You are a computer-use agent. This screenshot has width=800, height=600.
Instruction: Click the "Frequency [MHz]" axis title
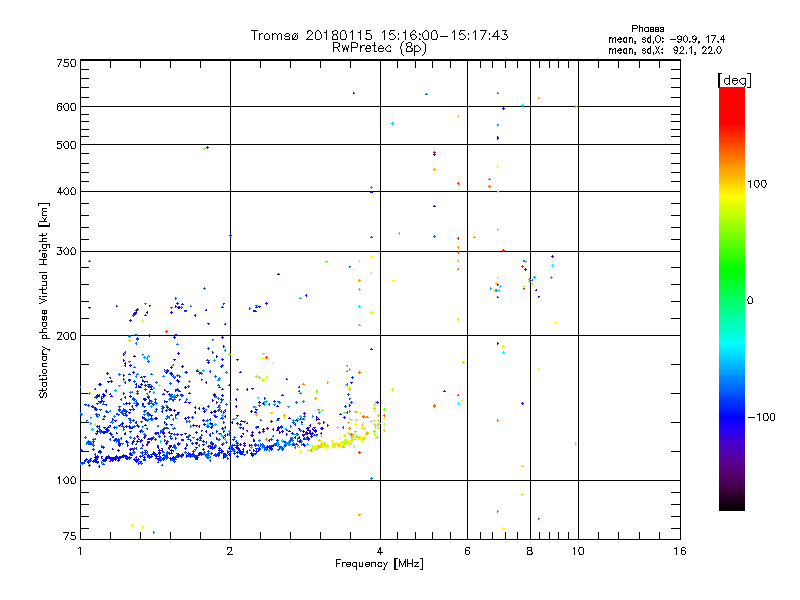coord(379,564)
